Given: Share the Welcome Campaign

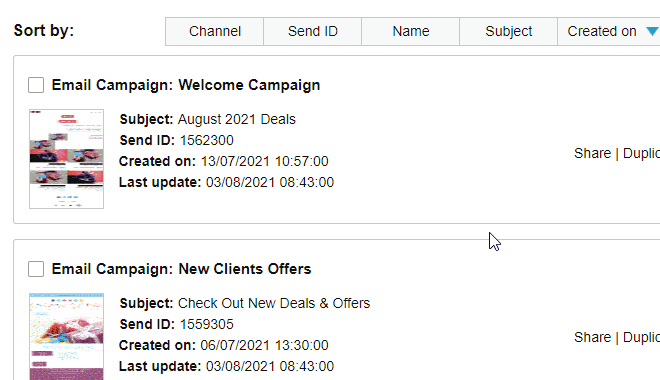Looking at the screenshot, I should click(x=592, y=154).
